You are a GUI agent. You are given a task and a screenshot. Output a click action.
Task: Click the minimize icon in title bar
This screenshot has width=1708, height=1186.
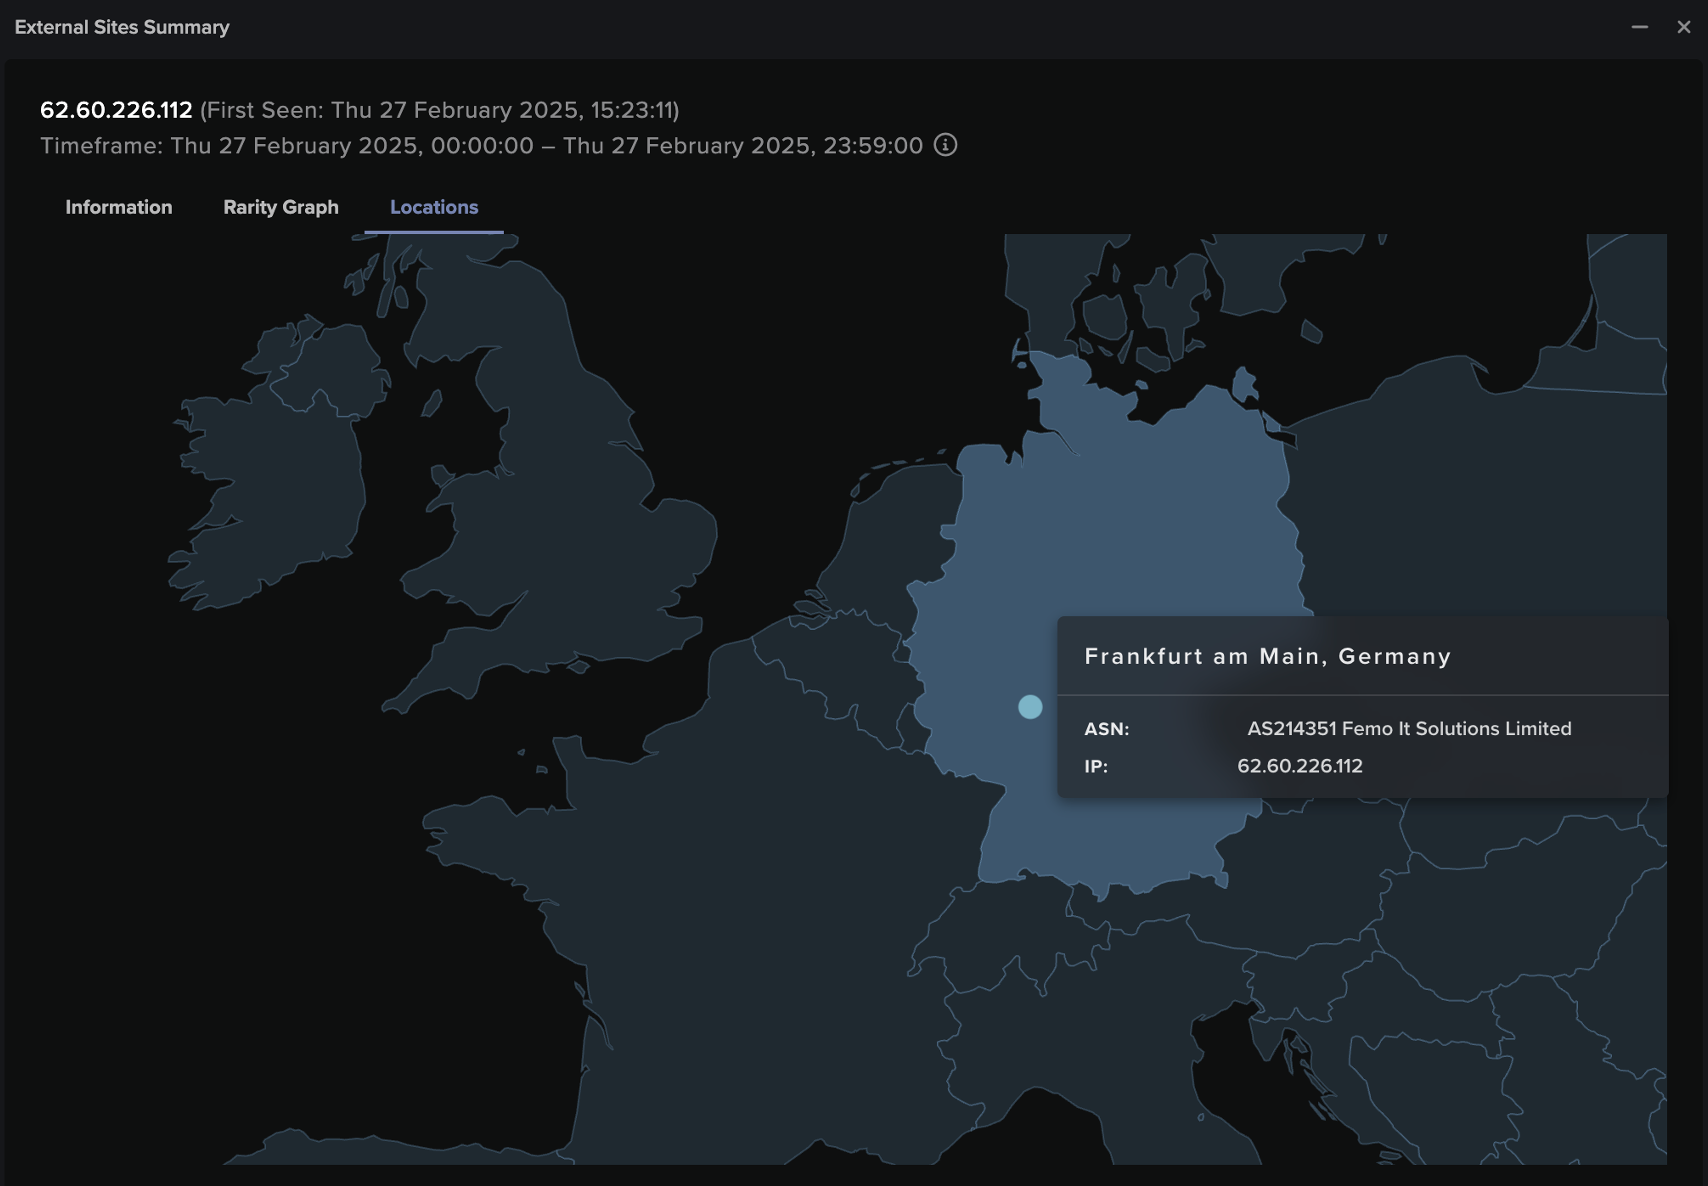[x=1640, y=27]
